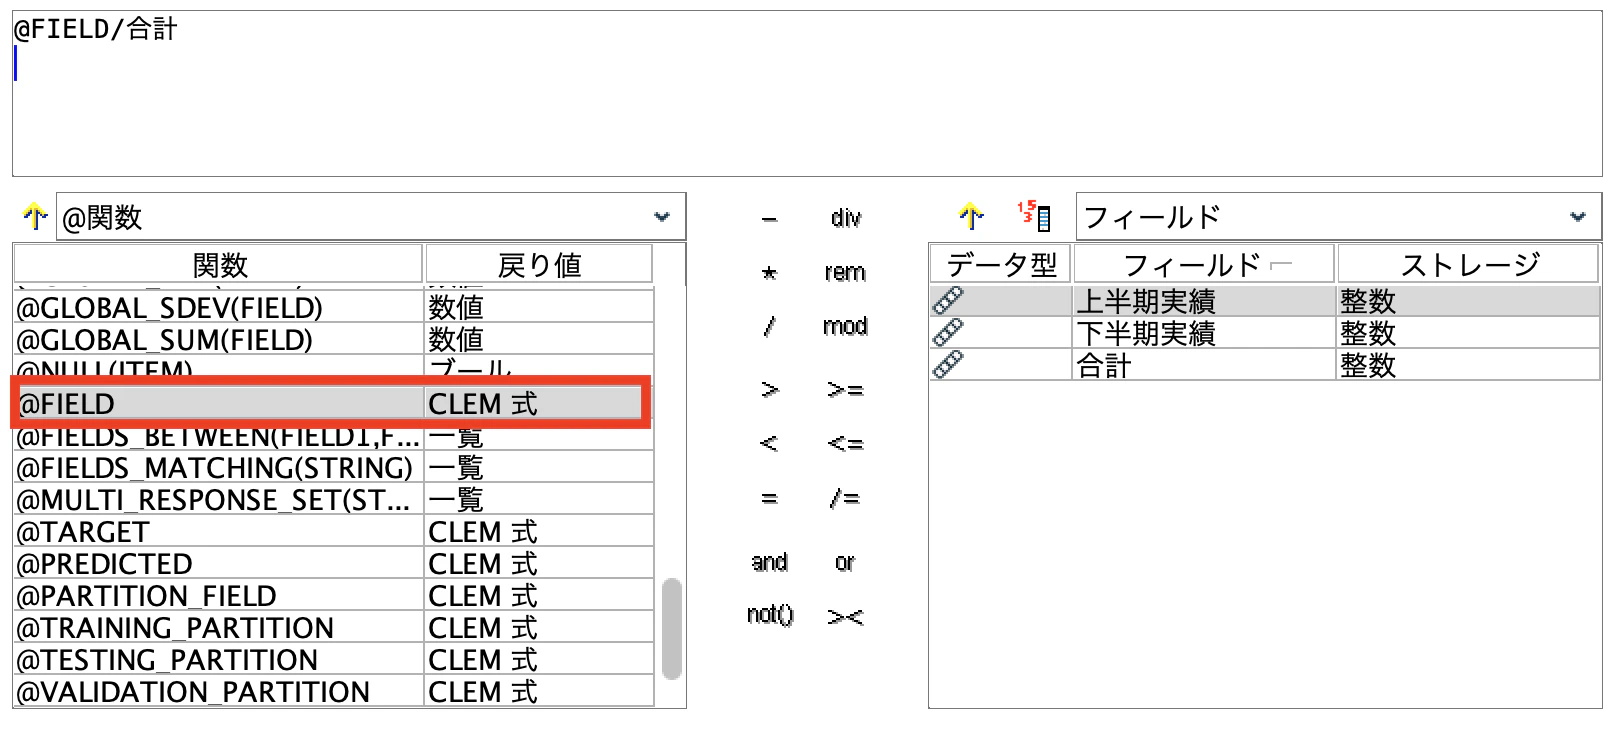Sort functions by 関数 column header
Viewport: 1622px width, 736px height.
click(x=218, y=264)
